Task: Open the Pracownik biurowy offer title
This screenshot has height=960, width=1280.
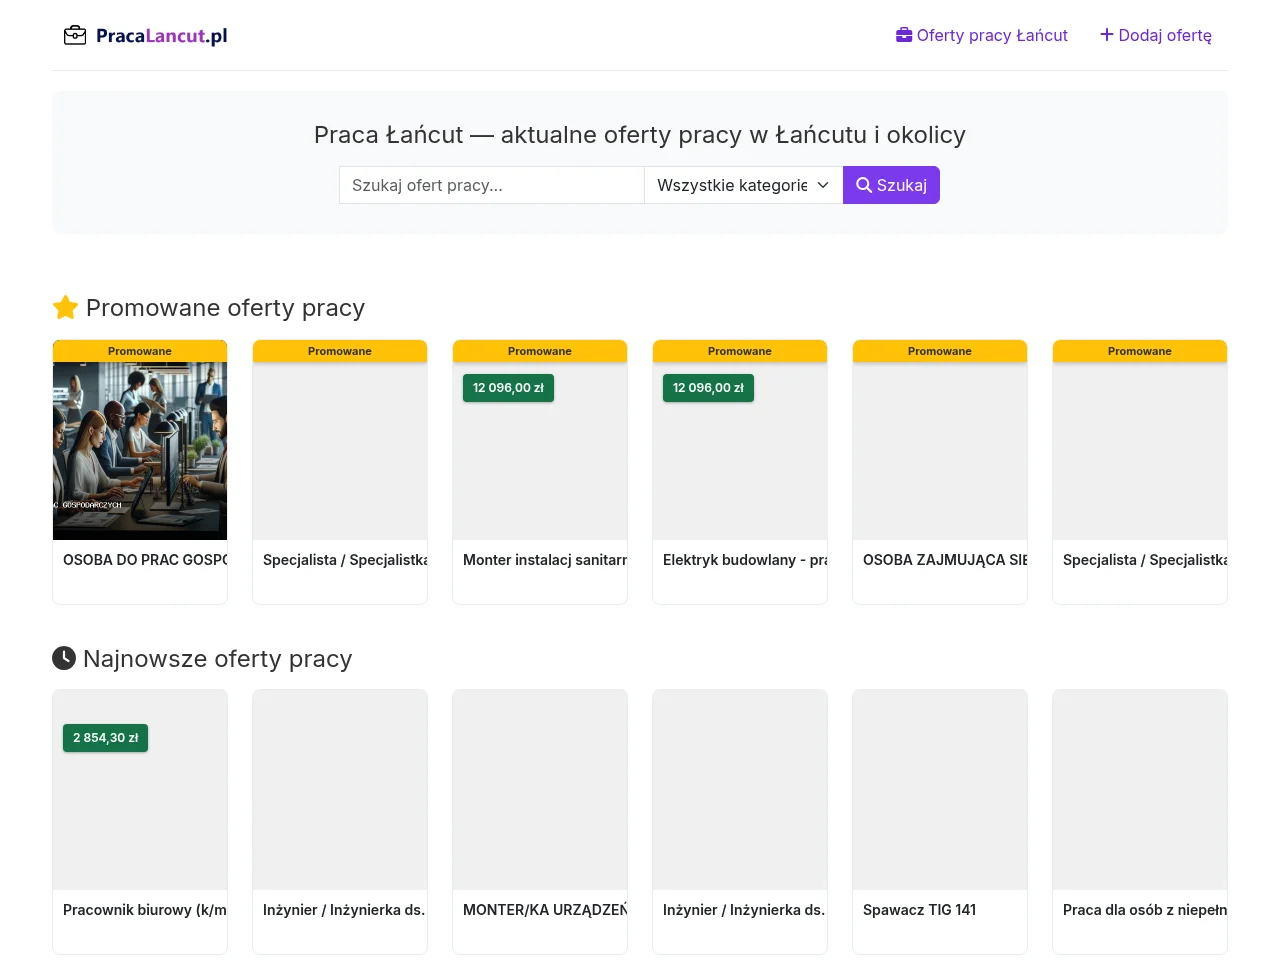Action: (145, 910)
